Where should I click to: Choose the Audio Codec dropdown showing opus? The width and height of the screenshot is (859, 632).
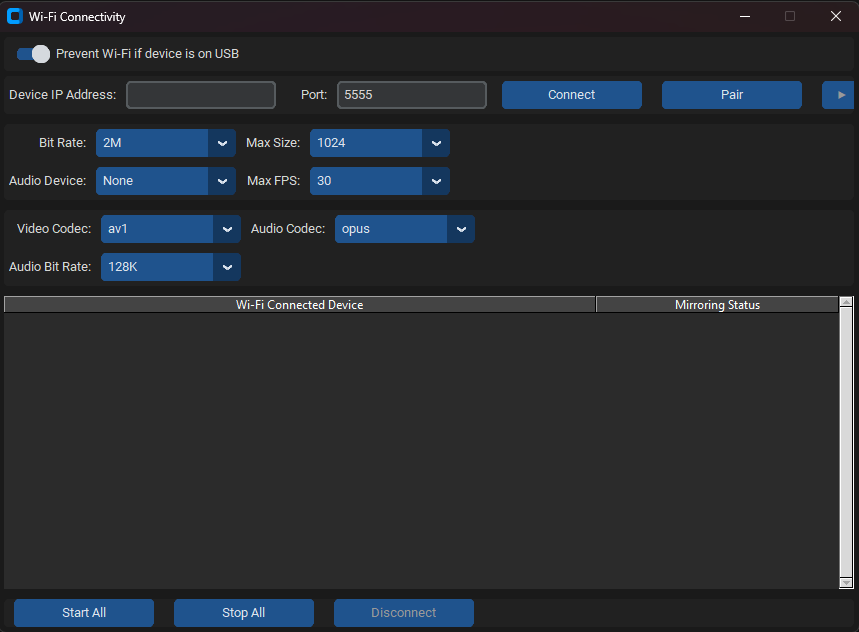tap(405, 229)
